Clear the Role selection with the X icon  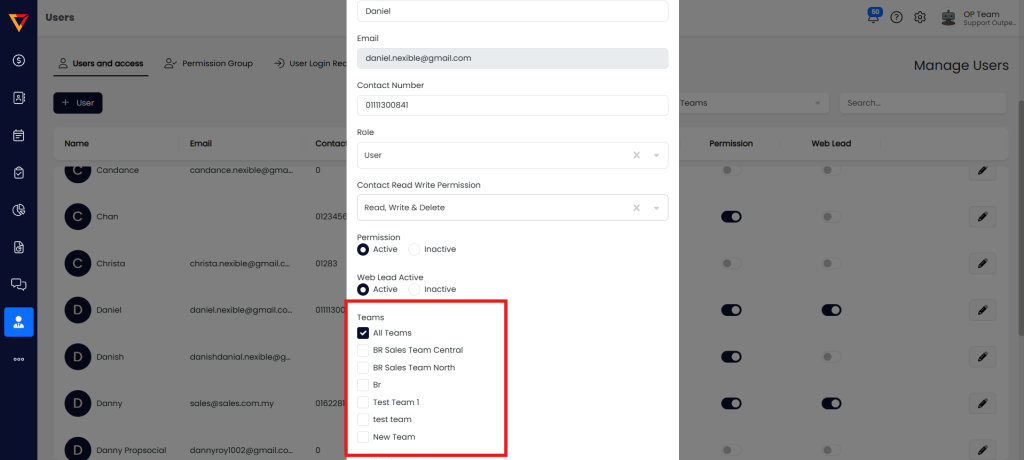click(x=637, y=155)
